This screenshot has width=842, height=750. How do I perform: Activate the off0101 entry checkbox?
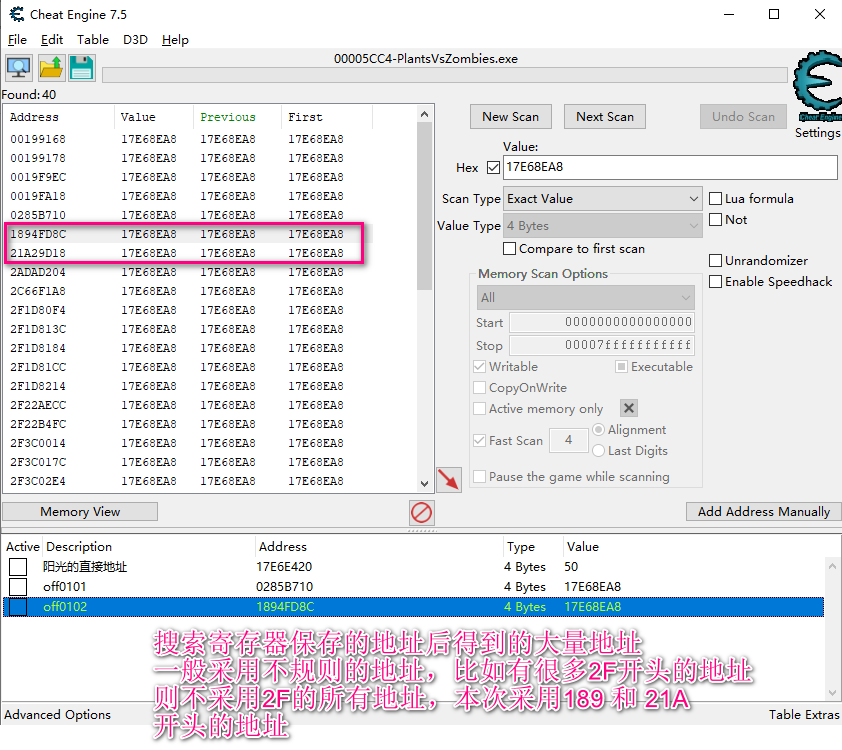coord(18,587)
